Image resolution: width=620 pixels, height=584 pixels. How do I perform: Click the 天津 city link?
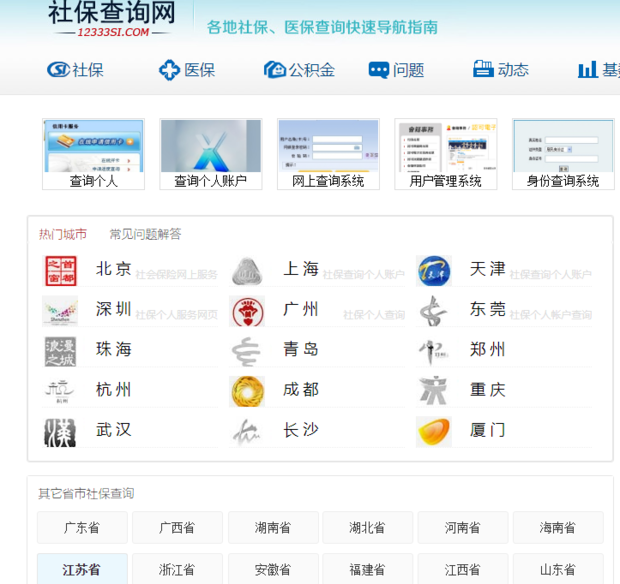pos(488,269)
